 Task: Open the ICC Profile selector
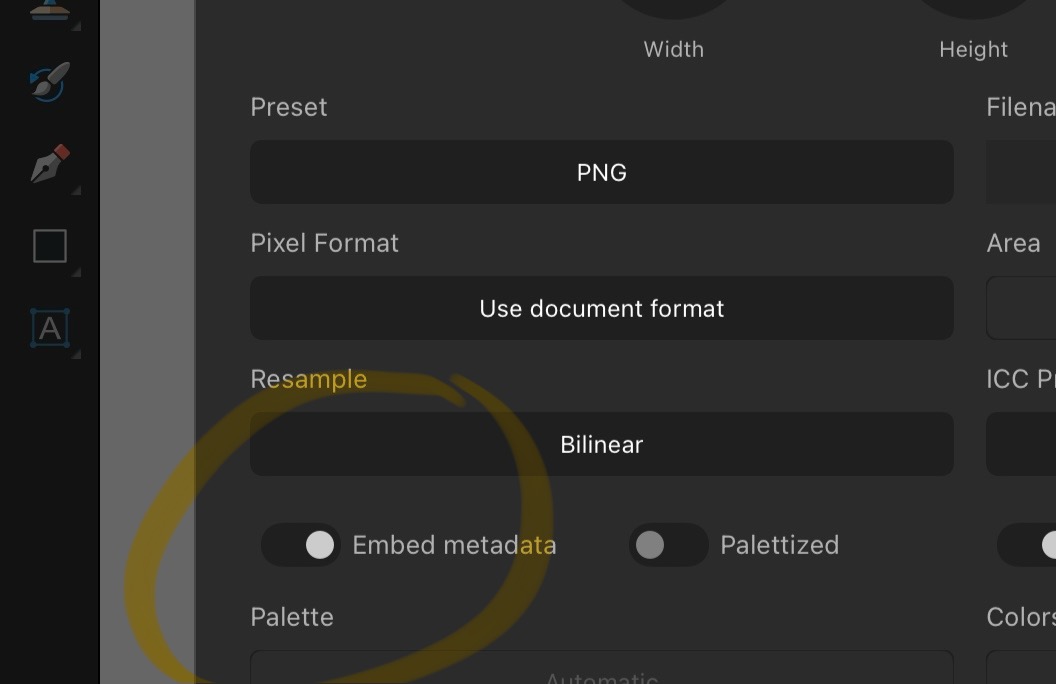tap(1021, 444)
